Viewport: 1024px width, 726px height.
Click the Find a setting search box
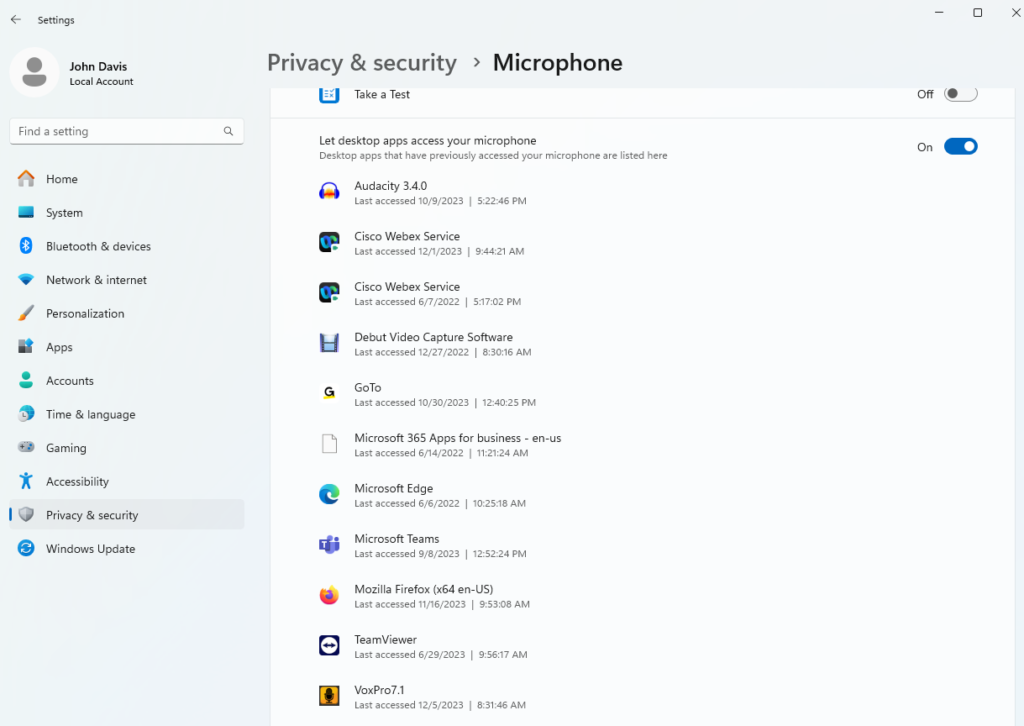115,131
